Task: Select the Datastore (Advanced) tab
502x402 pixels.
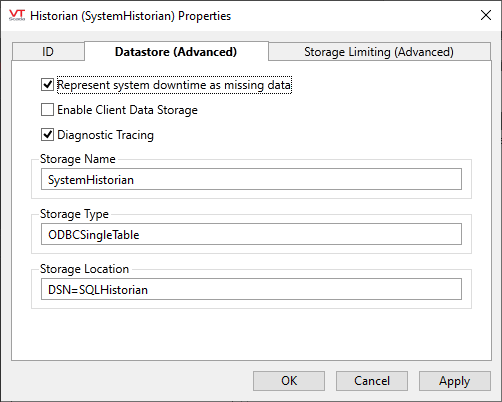Action: tap(176, 52)
